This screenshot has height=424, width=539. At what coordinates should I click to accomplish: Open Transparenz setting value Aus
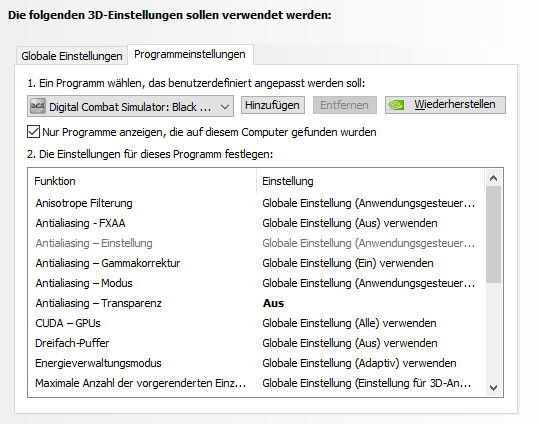point(273,303)
